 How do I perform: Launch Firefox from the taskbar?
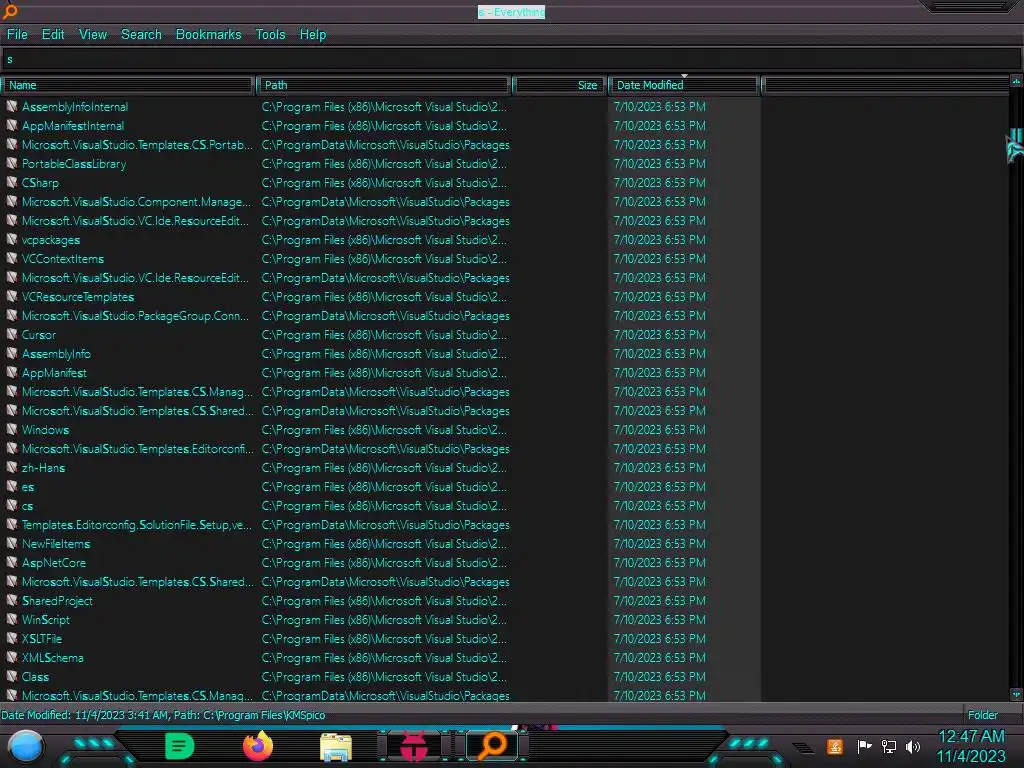coord(258,746)
